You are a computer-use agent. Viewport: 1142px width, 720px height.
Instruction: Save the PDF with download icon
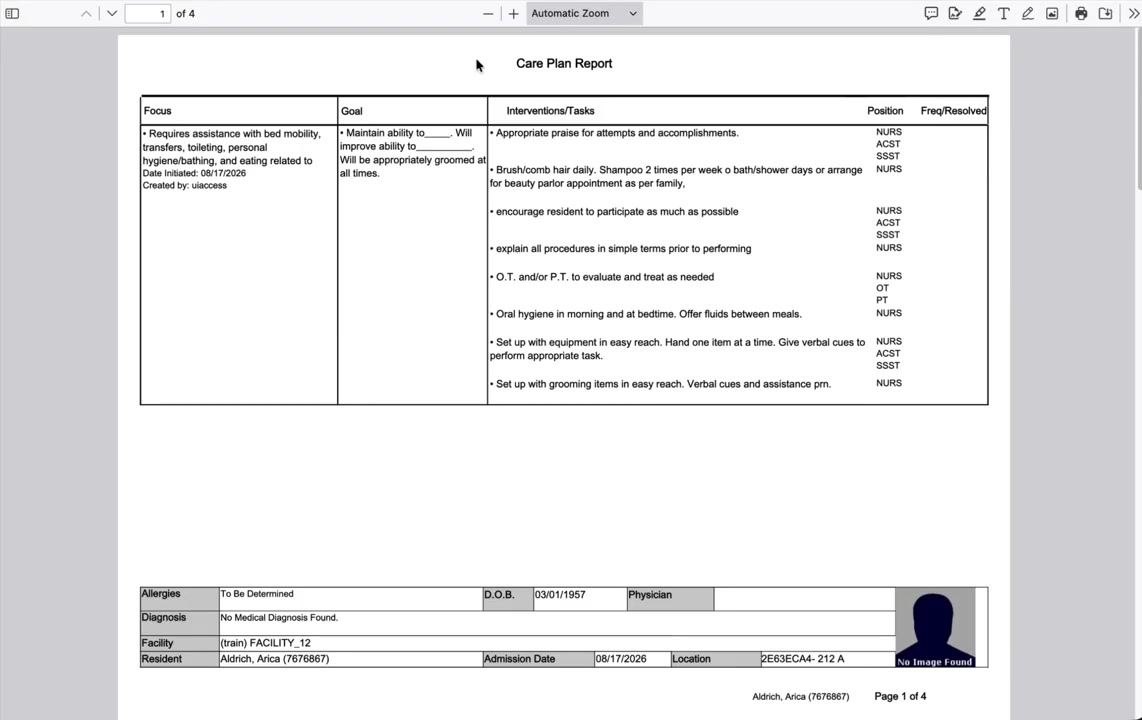point(1106,13)
